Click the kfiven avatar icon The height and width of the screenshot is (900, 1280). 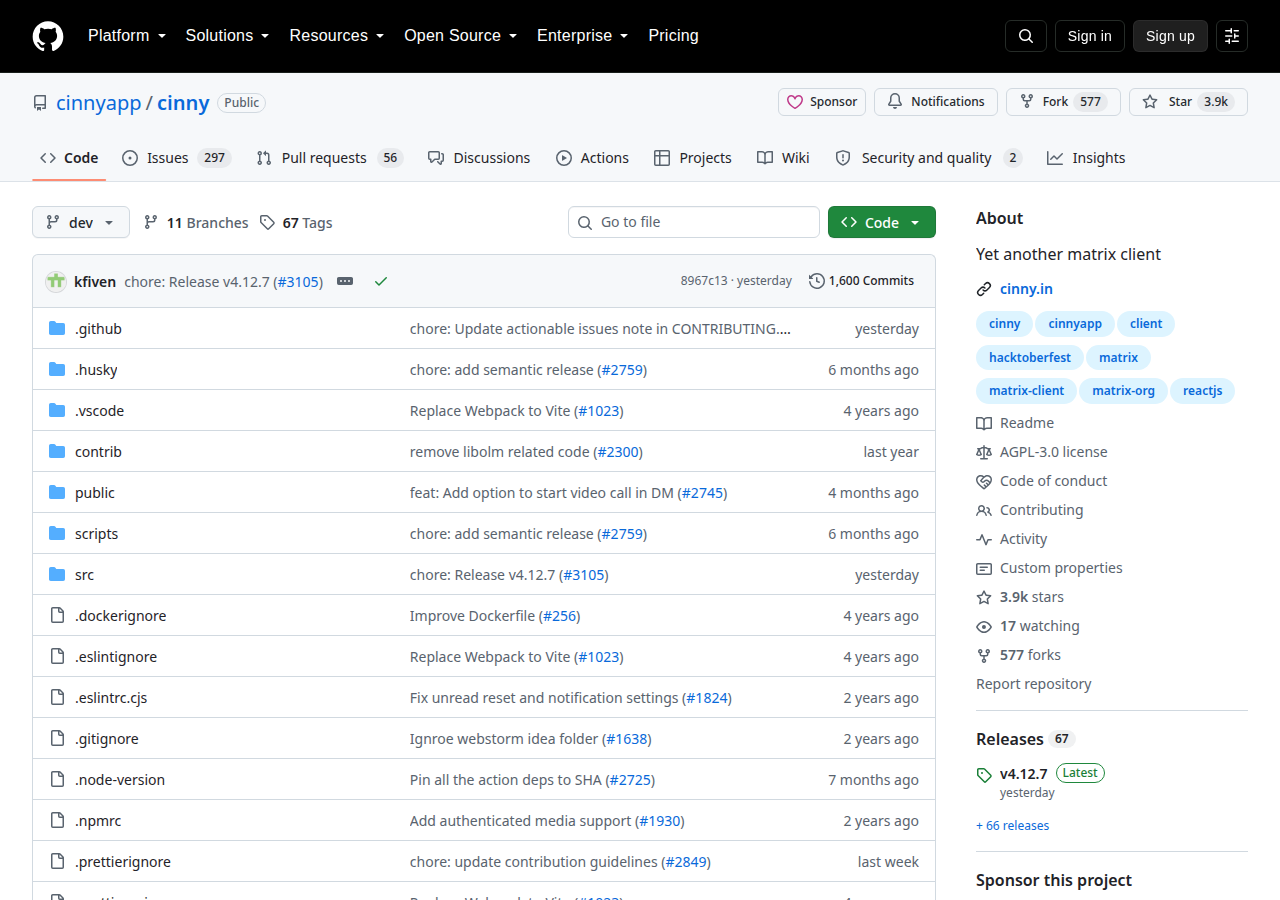tap(56, 282)
